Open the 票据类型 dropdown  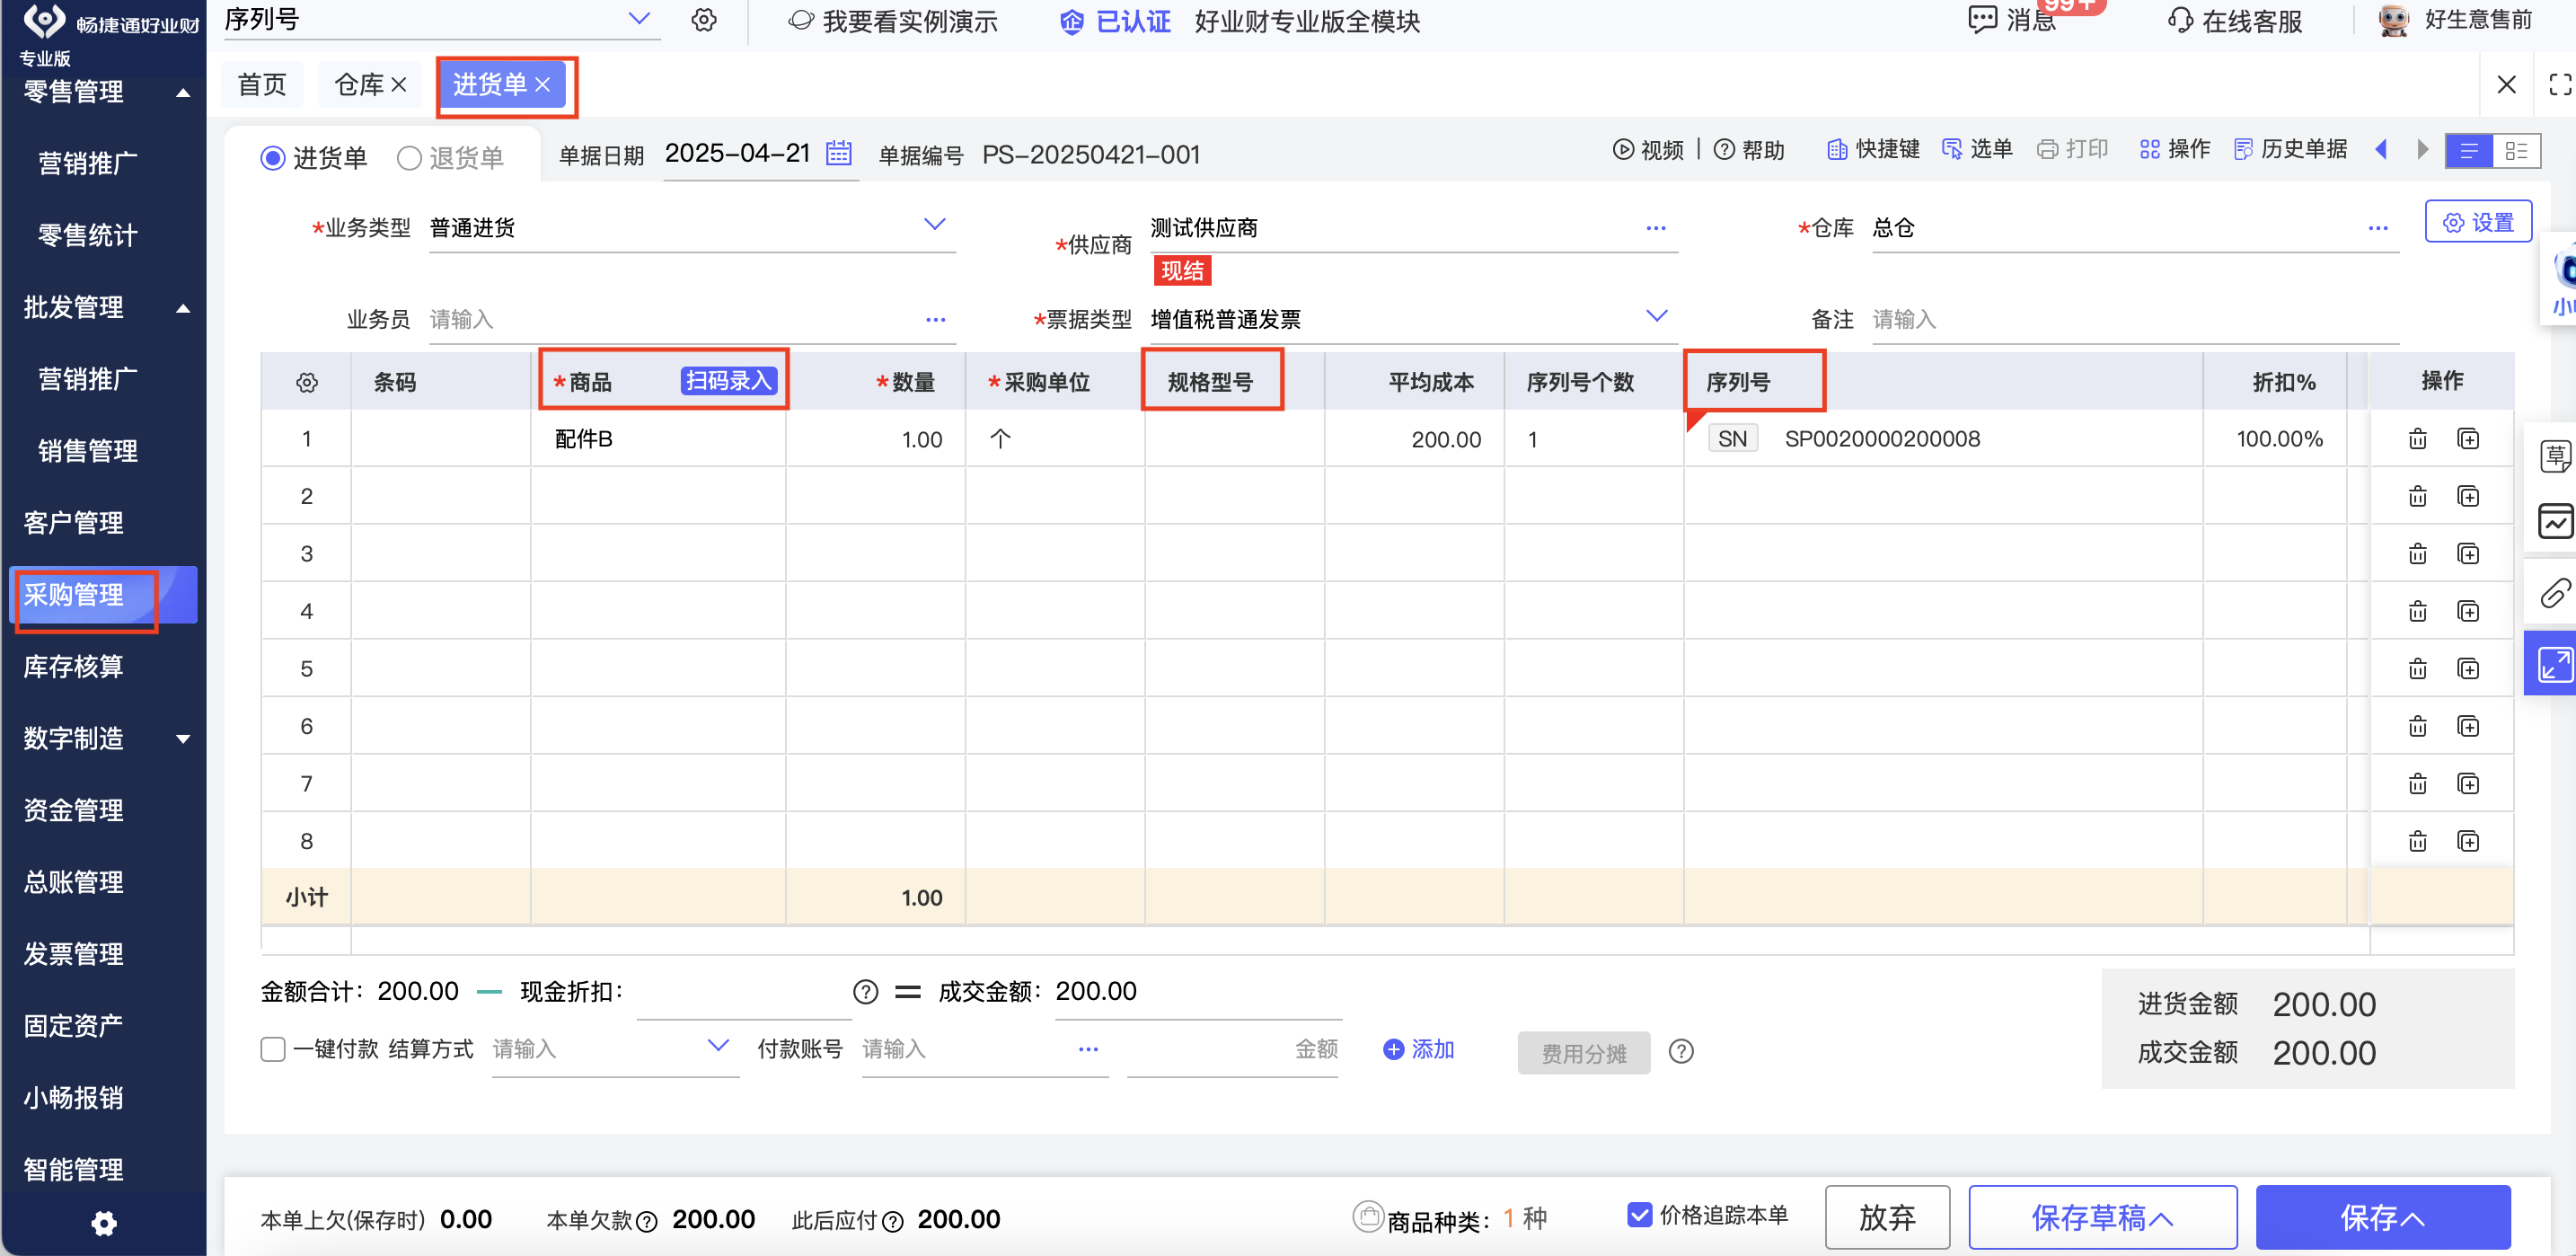[1656, 317]
